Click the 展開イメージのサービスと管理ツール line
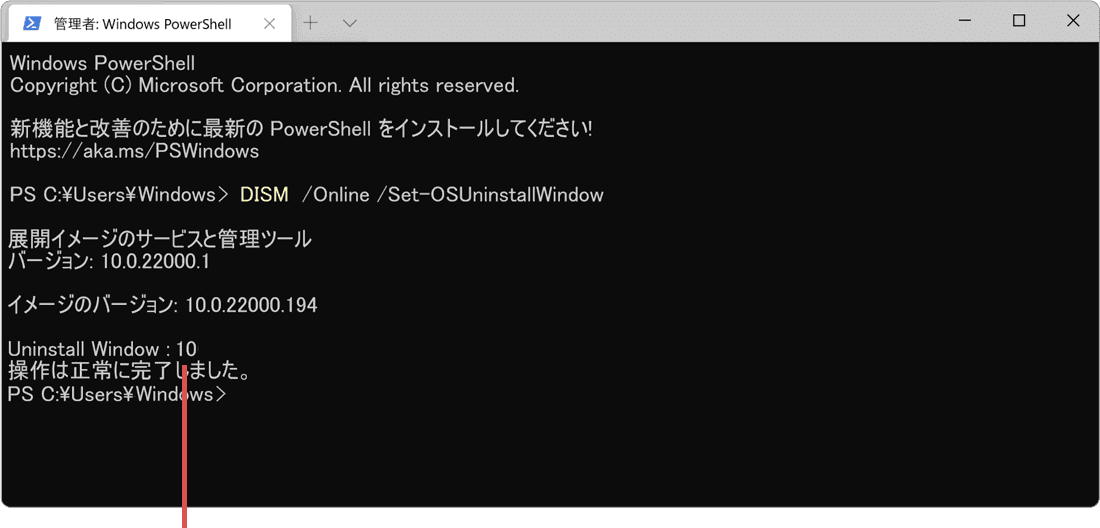 click(x=160, y=240)
